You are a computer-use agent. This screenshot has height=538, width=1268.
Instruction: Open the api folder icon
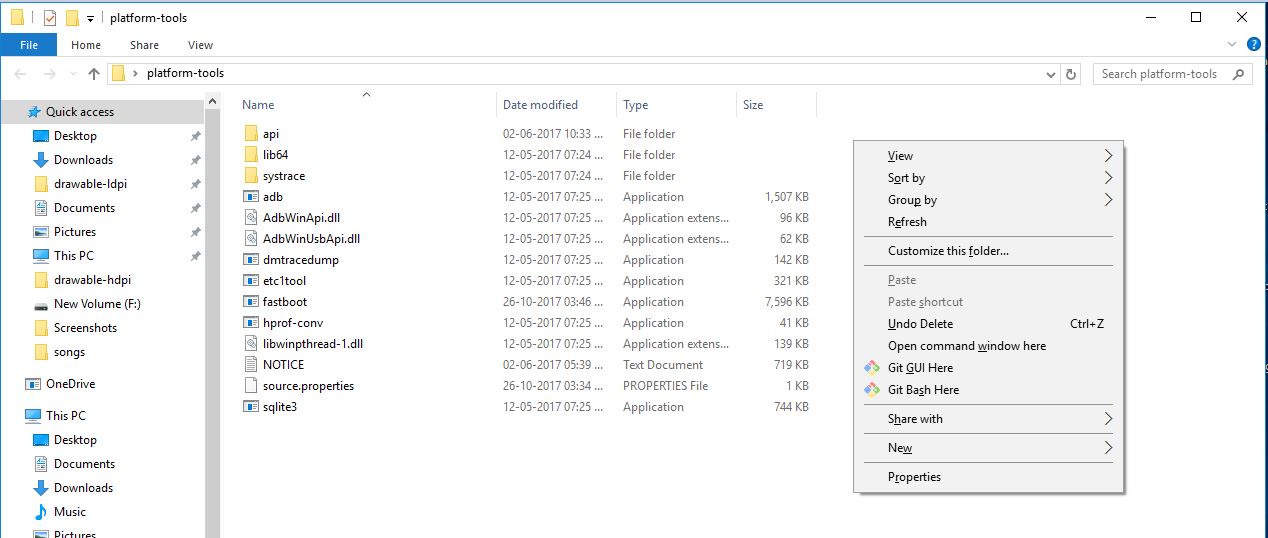(x=251, y=134)
